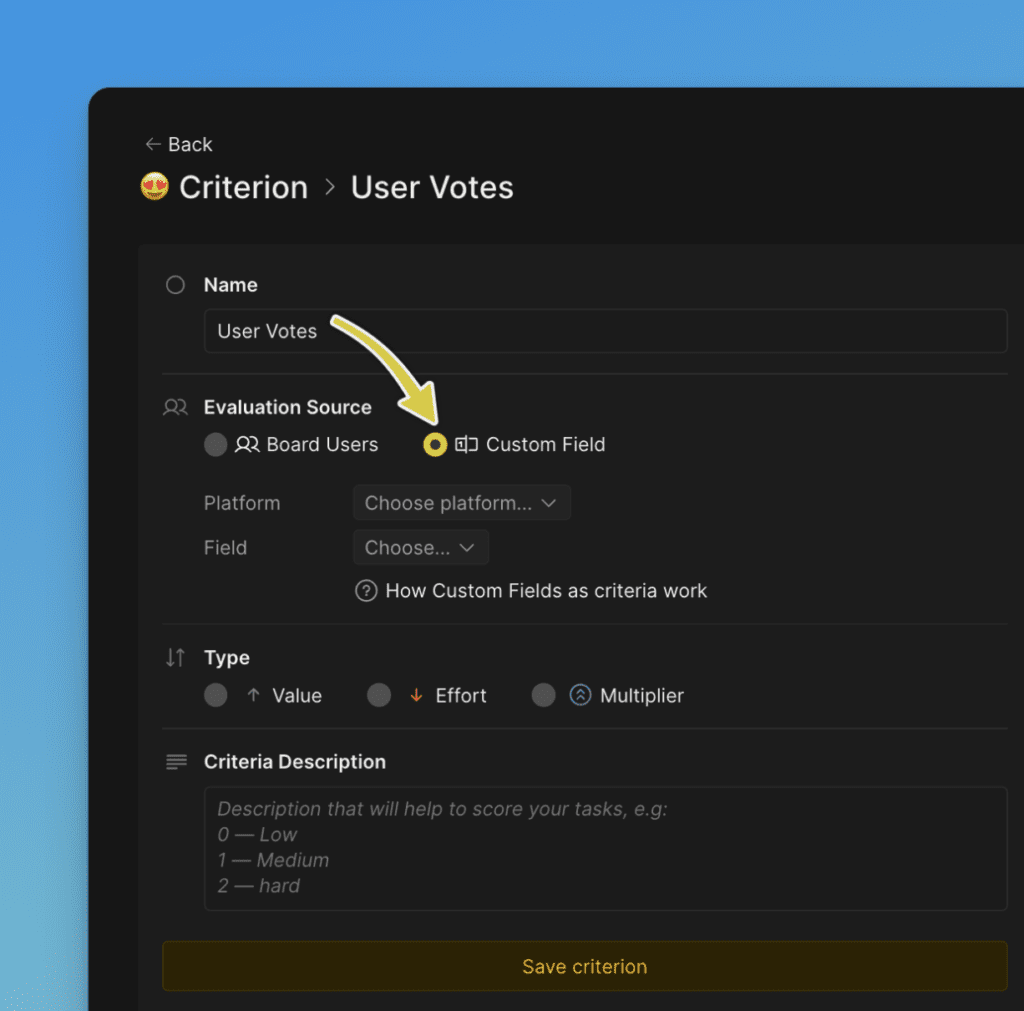Open How Custom Fields as criteria work link
Screen dimensions: 1024x1011
click(x=545, y=591)
